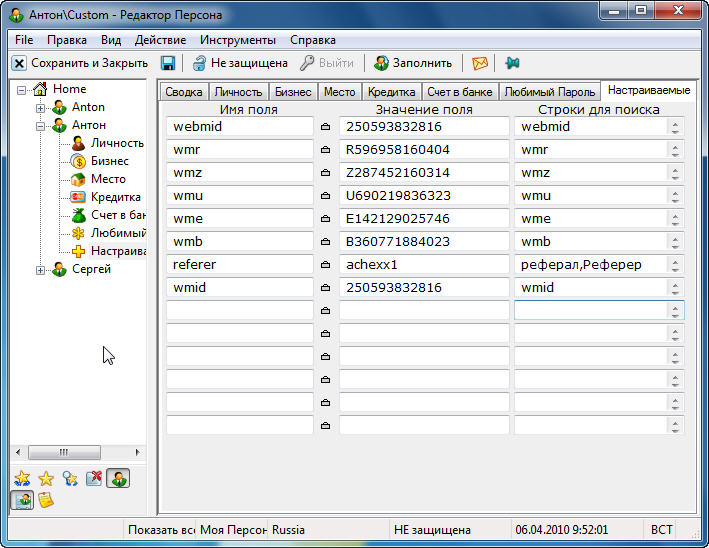The image size is (709, 548).
Task: Click the lock icon in wmid row
Action: click(325, 288)
